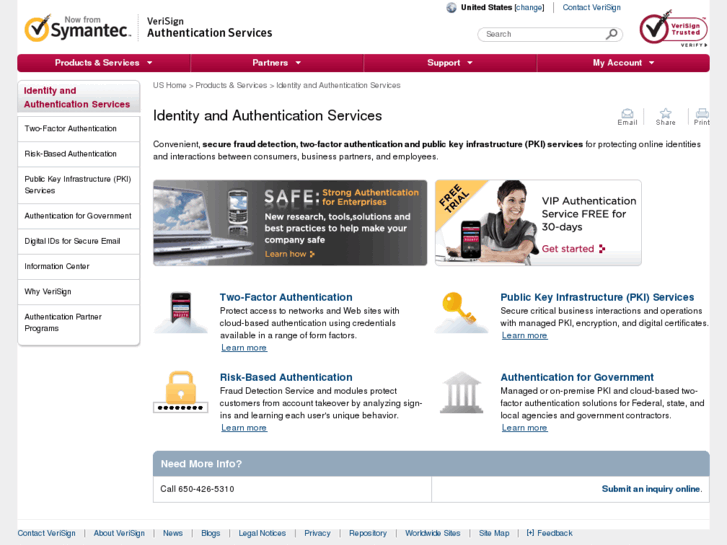727x545 pixels.
Task: Click the Submit an inquiry online link
Action: tap(651, 489)
